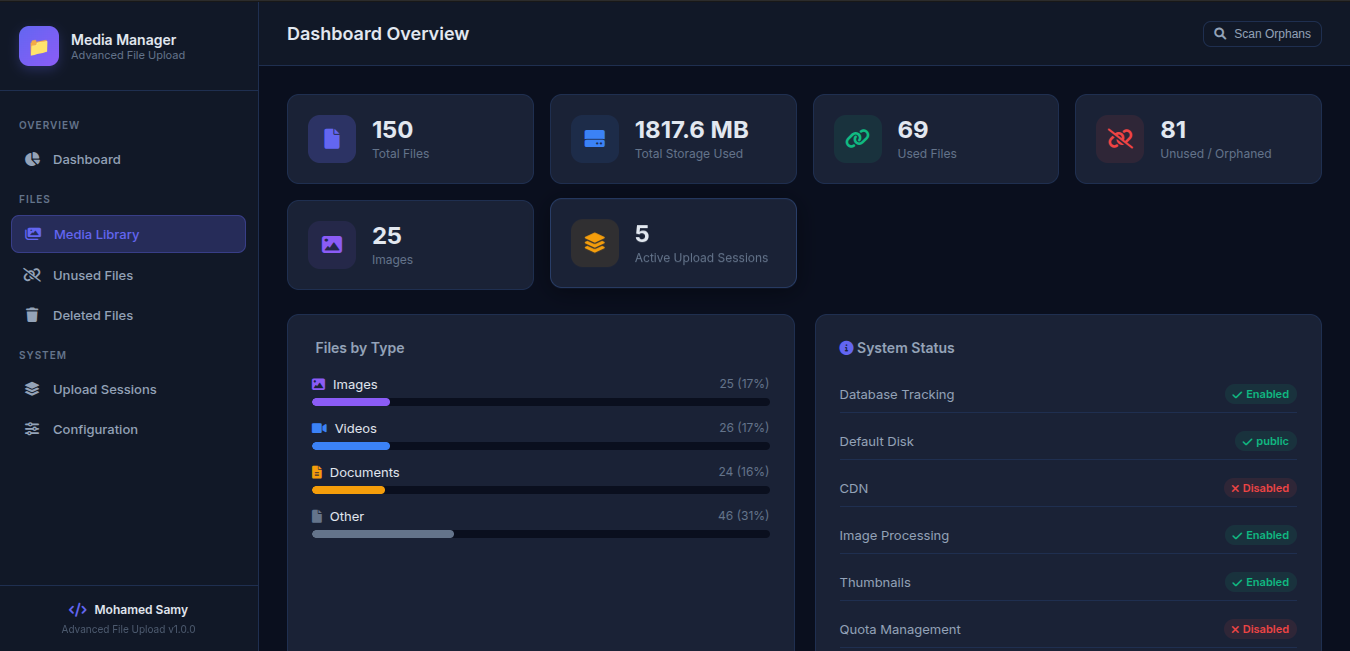Image resolution: width=1350 pixels, height=651 pixels.
Task: Click the Upload Sessions layers icon
Action: coord(32,389)
